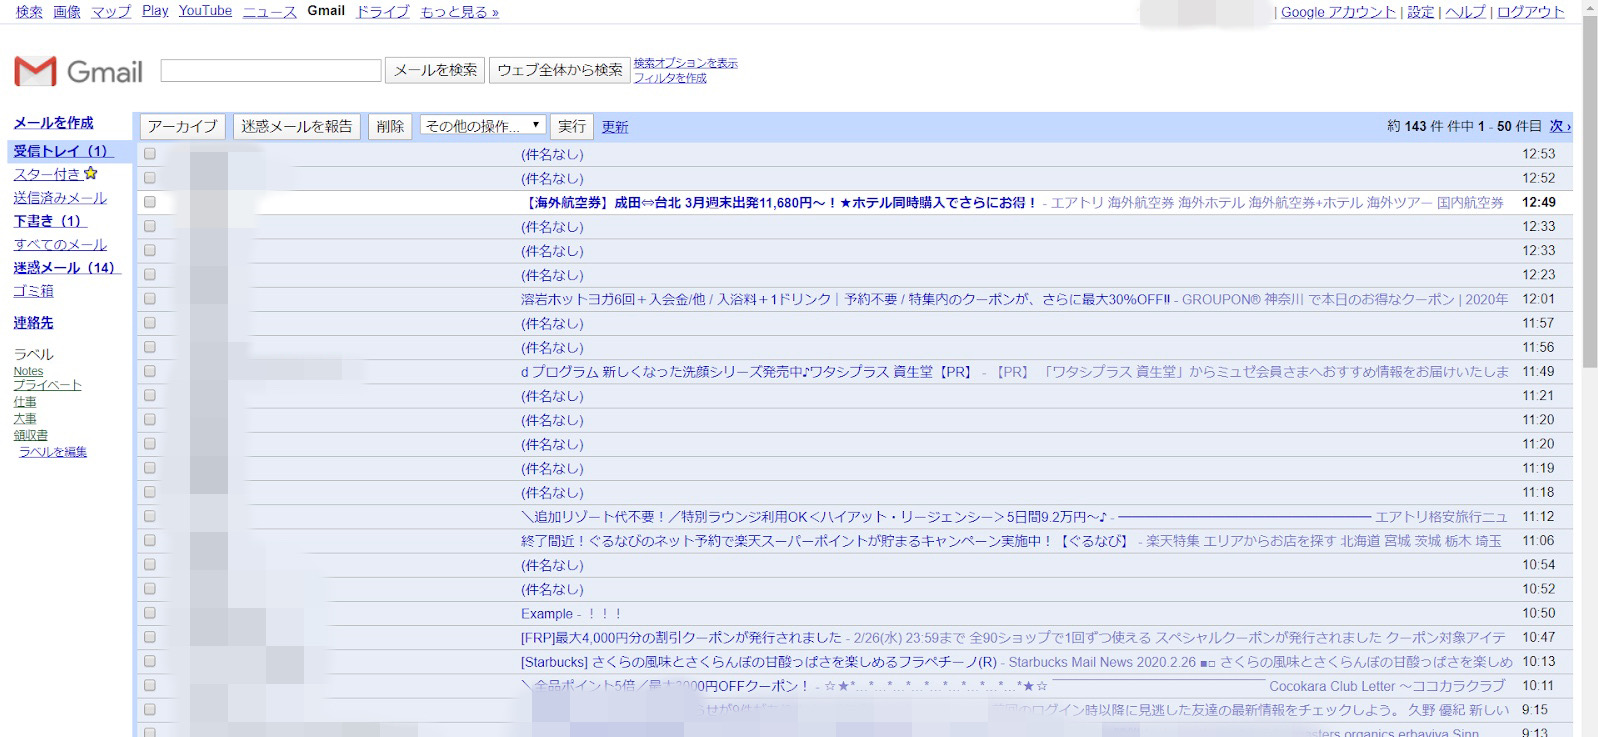
Task: Open Google アカウント link
Action: coord(1338,12)
